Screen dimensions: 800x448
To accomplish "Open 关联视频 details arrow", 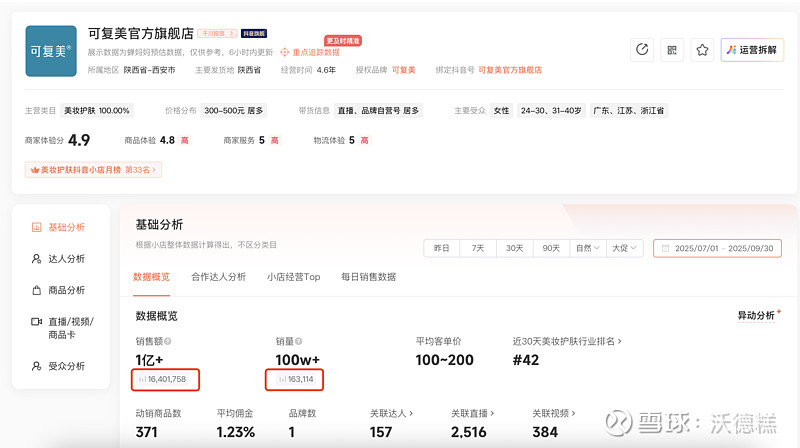I will click(573, 413).
